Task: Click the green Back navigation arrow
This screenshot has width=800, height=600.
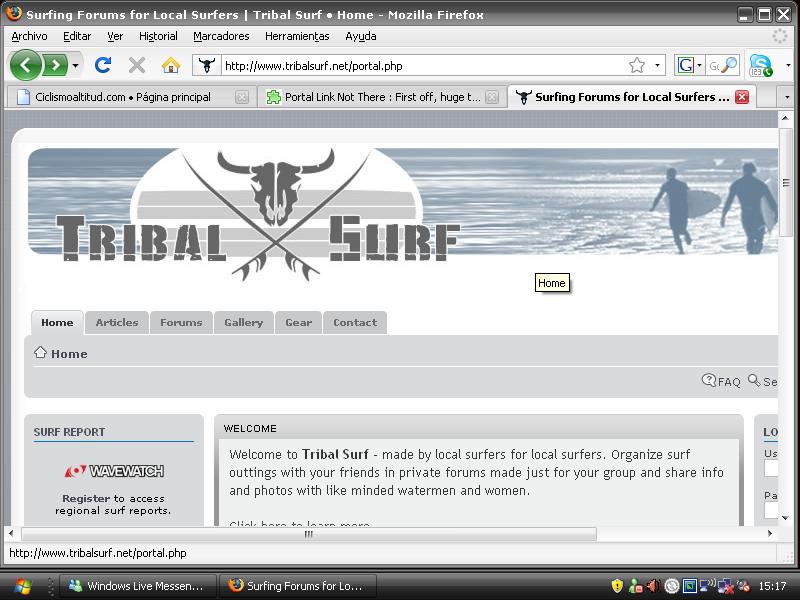Action: point(25,65)
